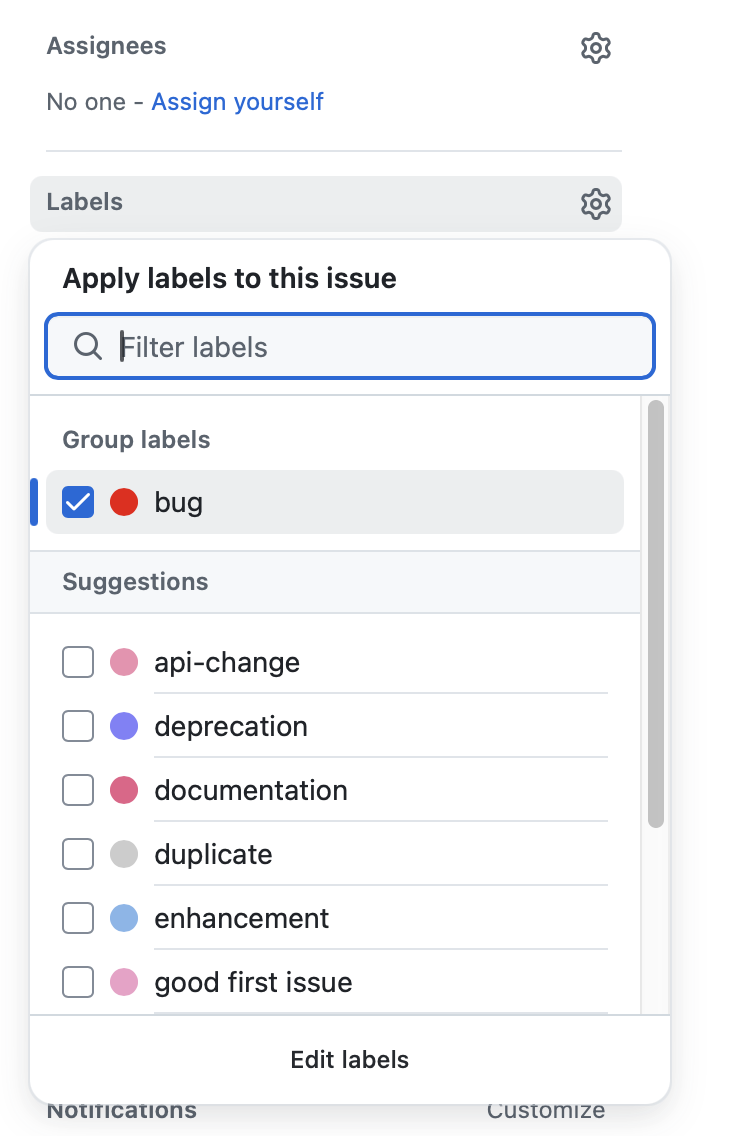
Task: Toggle the enhancement label checkbox
Action: tap(78, 918)
